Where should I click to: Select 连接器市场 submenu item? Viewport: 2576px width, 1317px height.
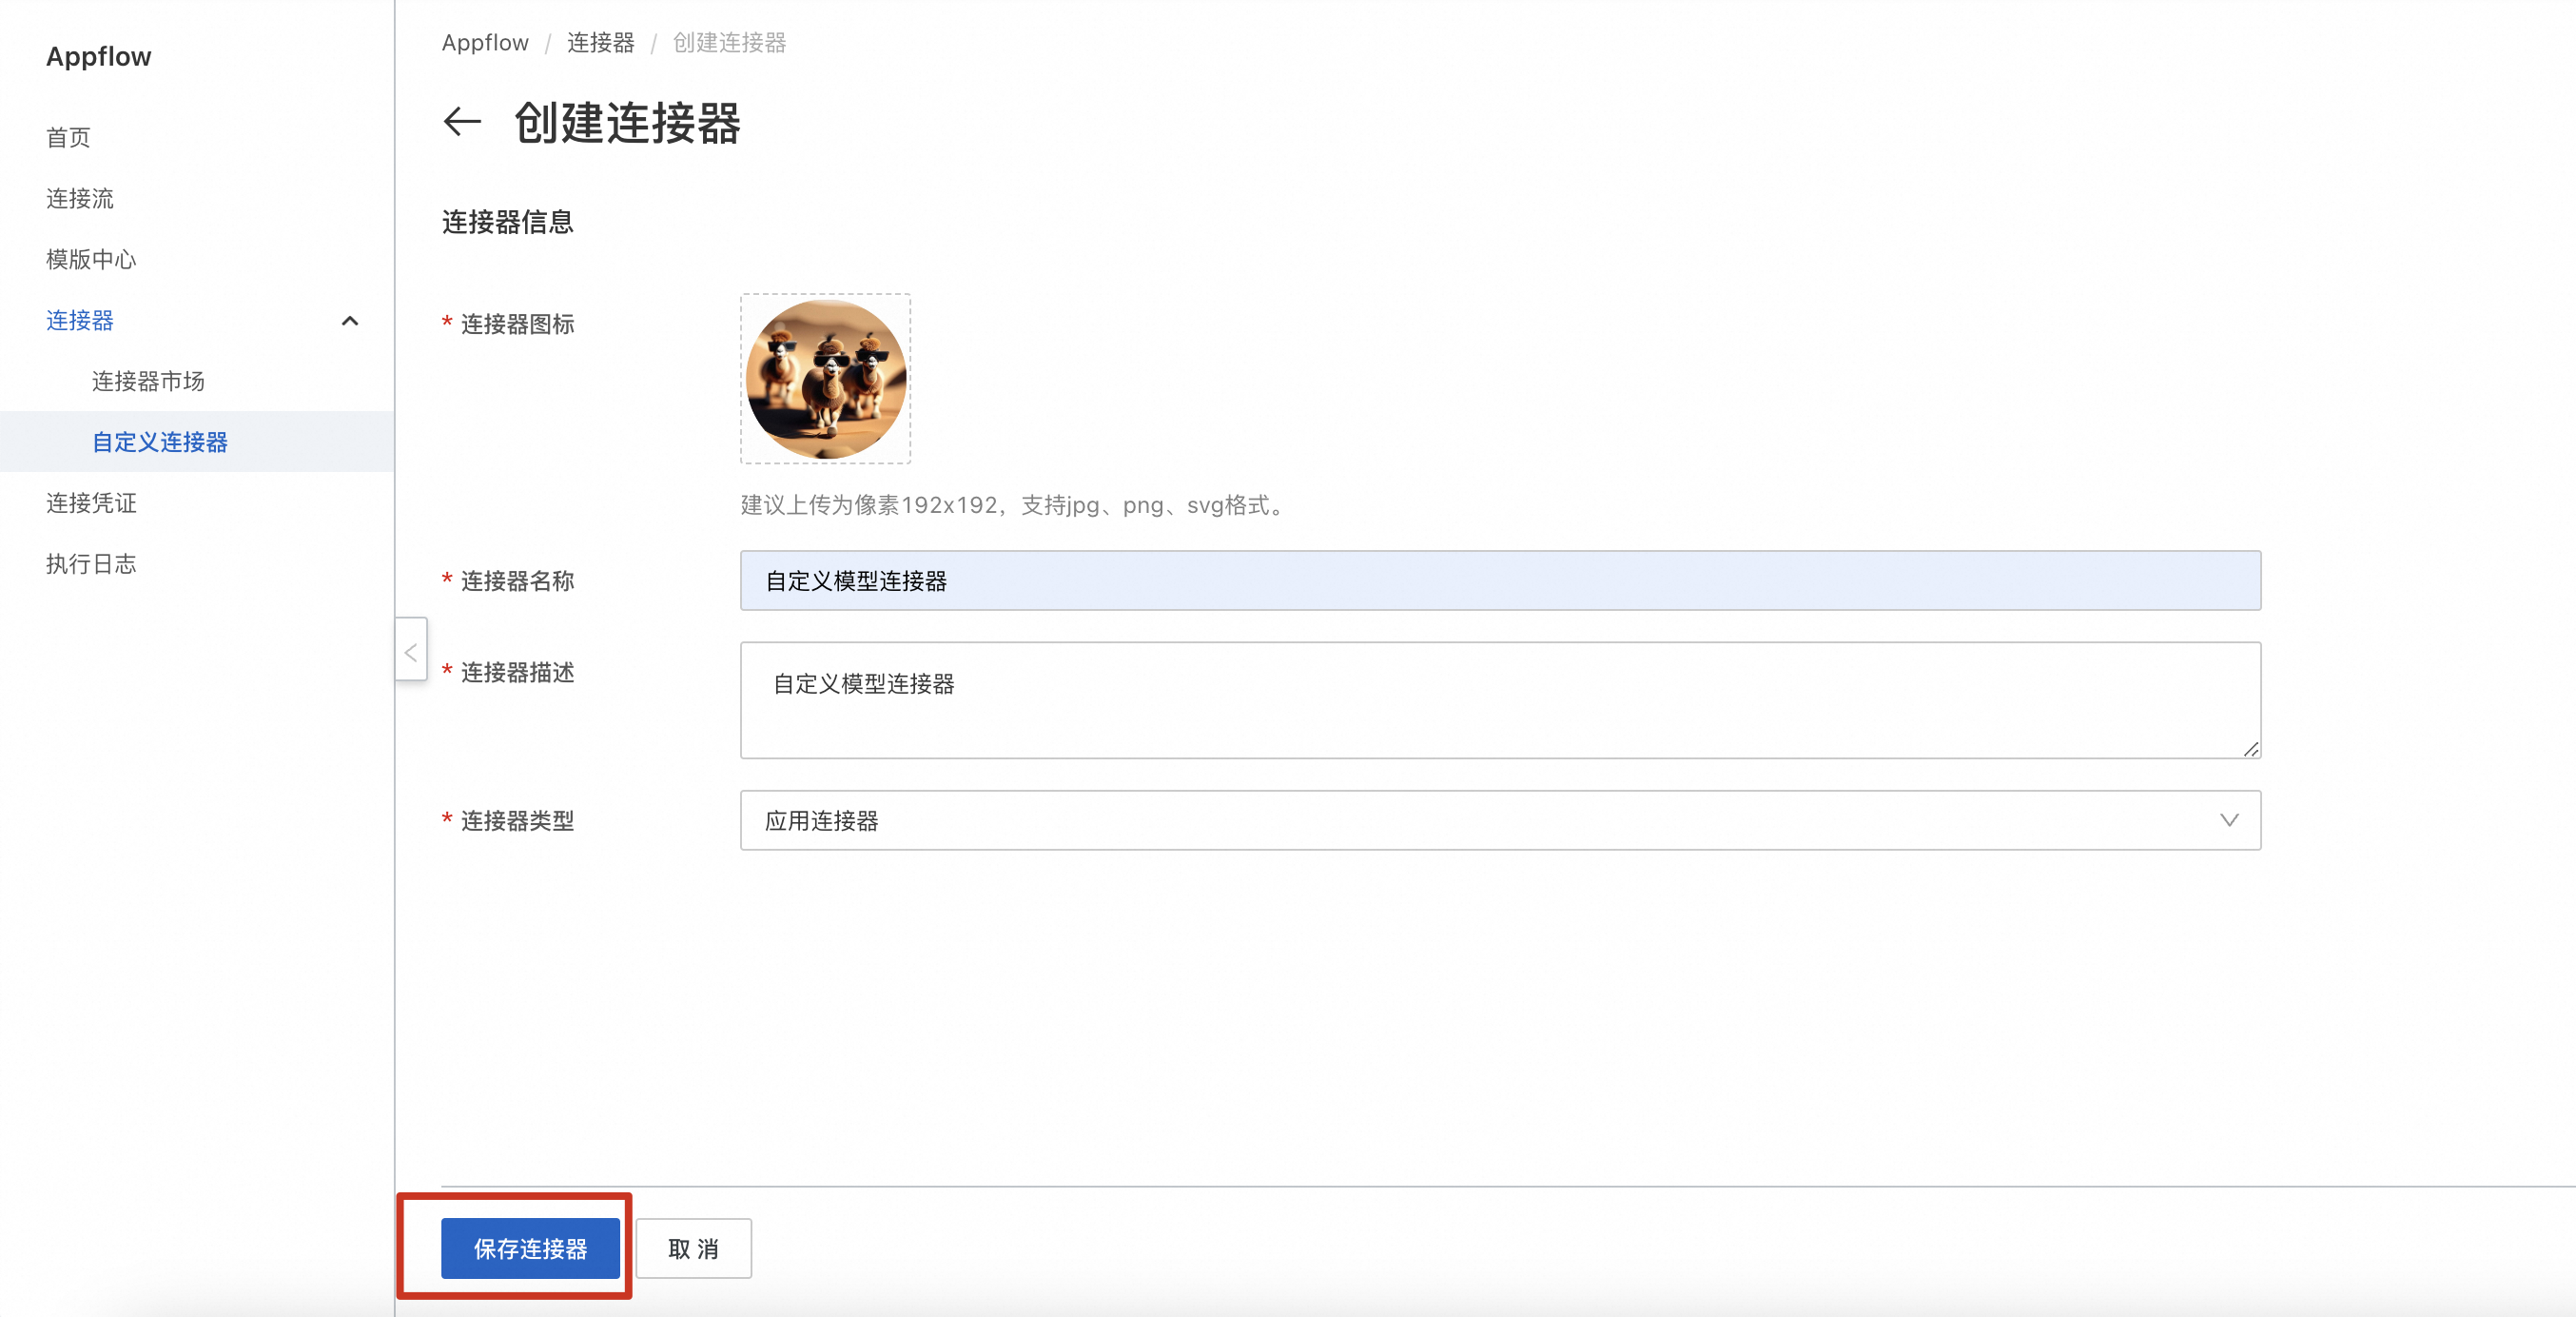click(148, 381)
